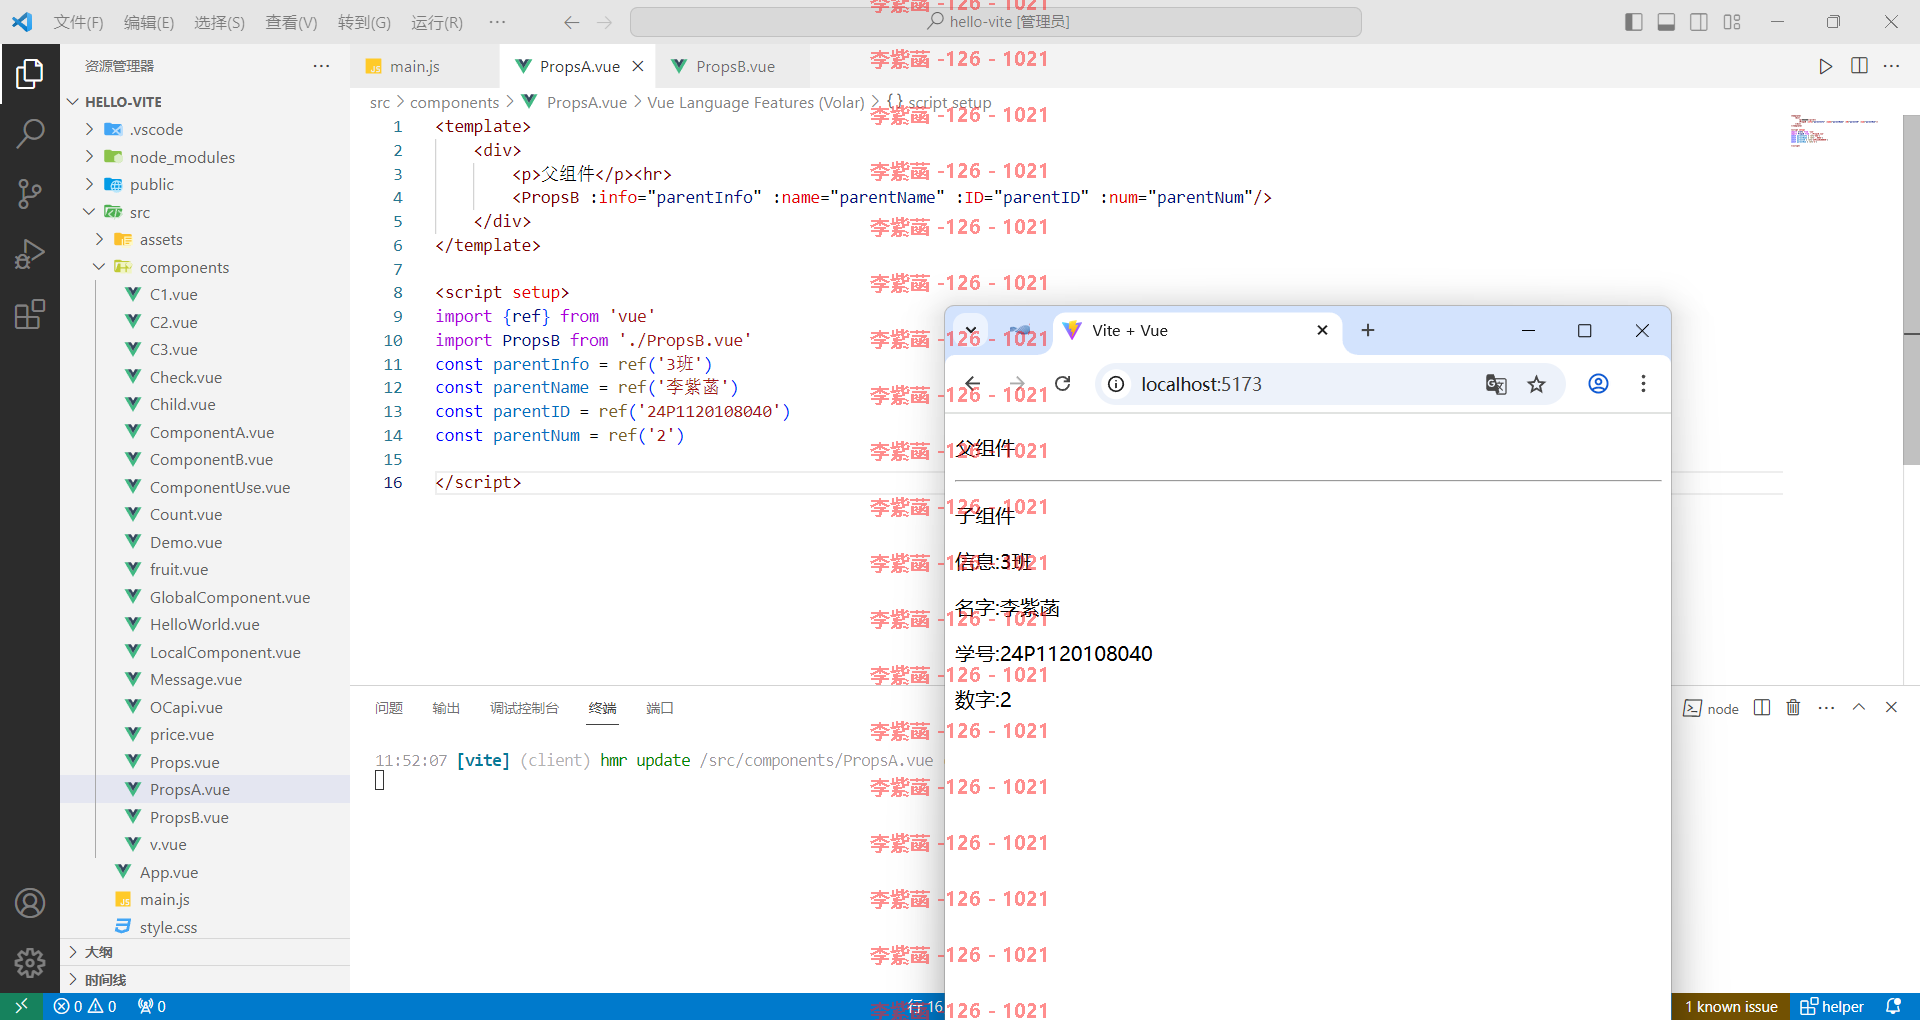Click the Run file play icon
Screen dimensions: 1920x1020
[1825, 66]
